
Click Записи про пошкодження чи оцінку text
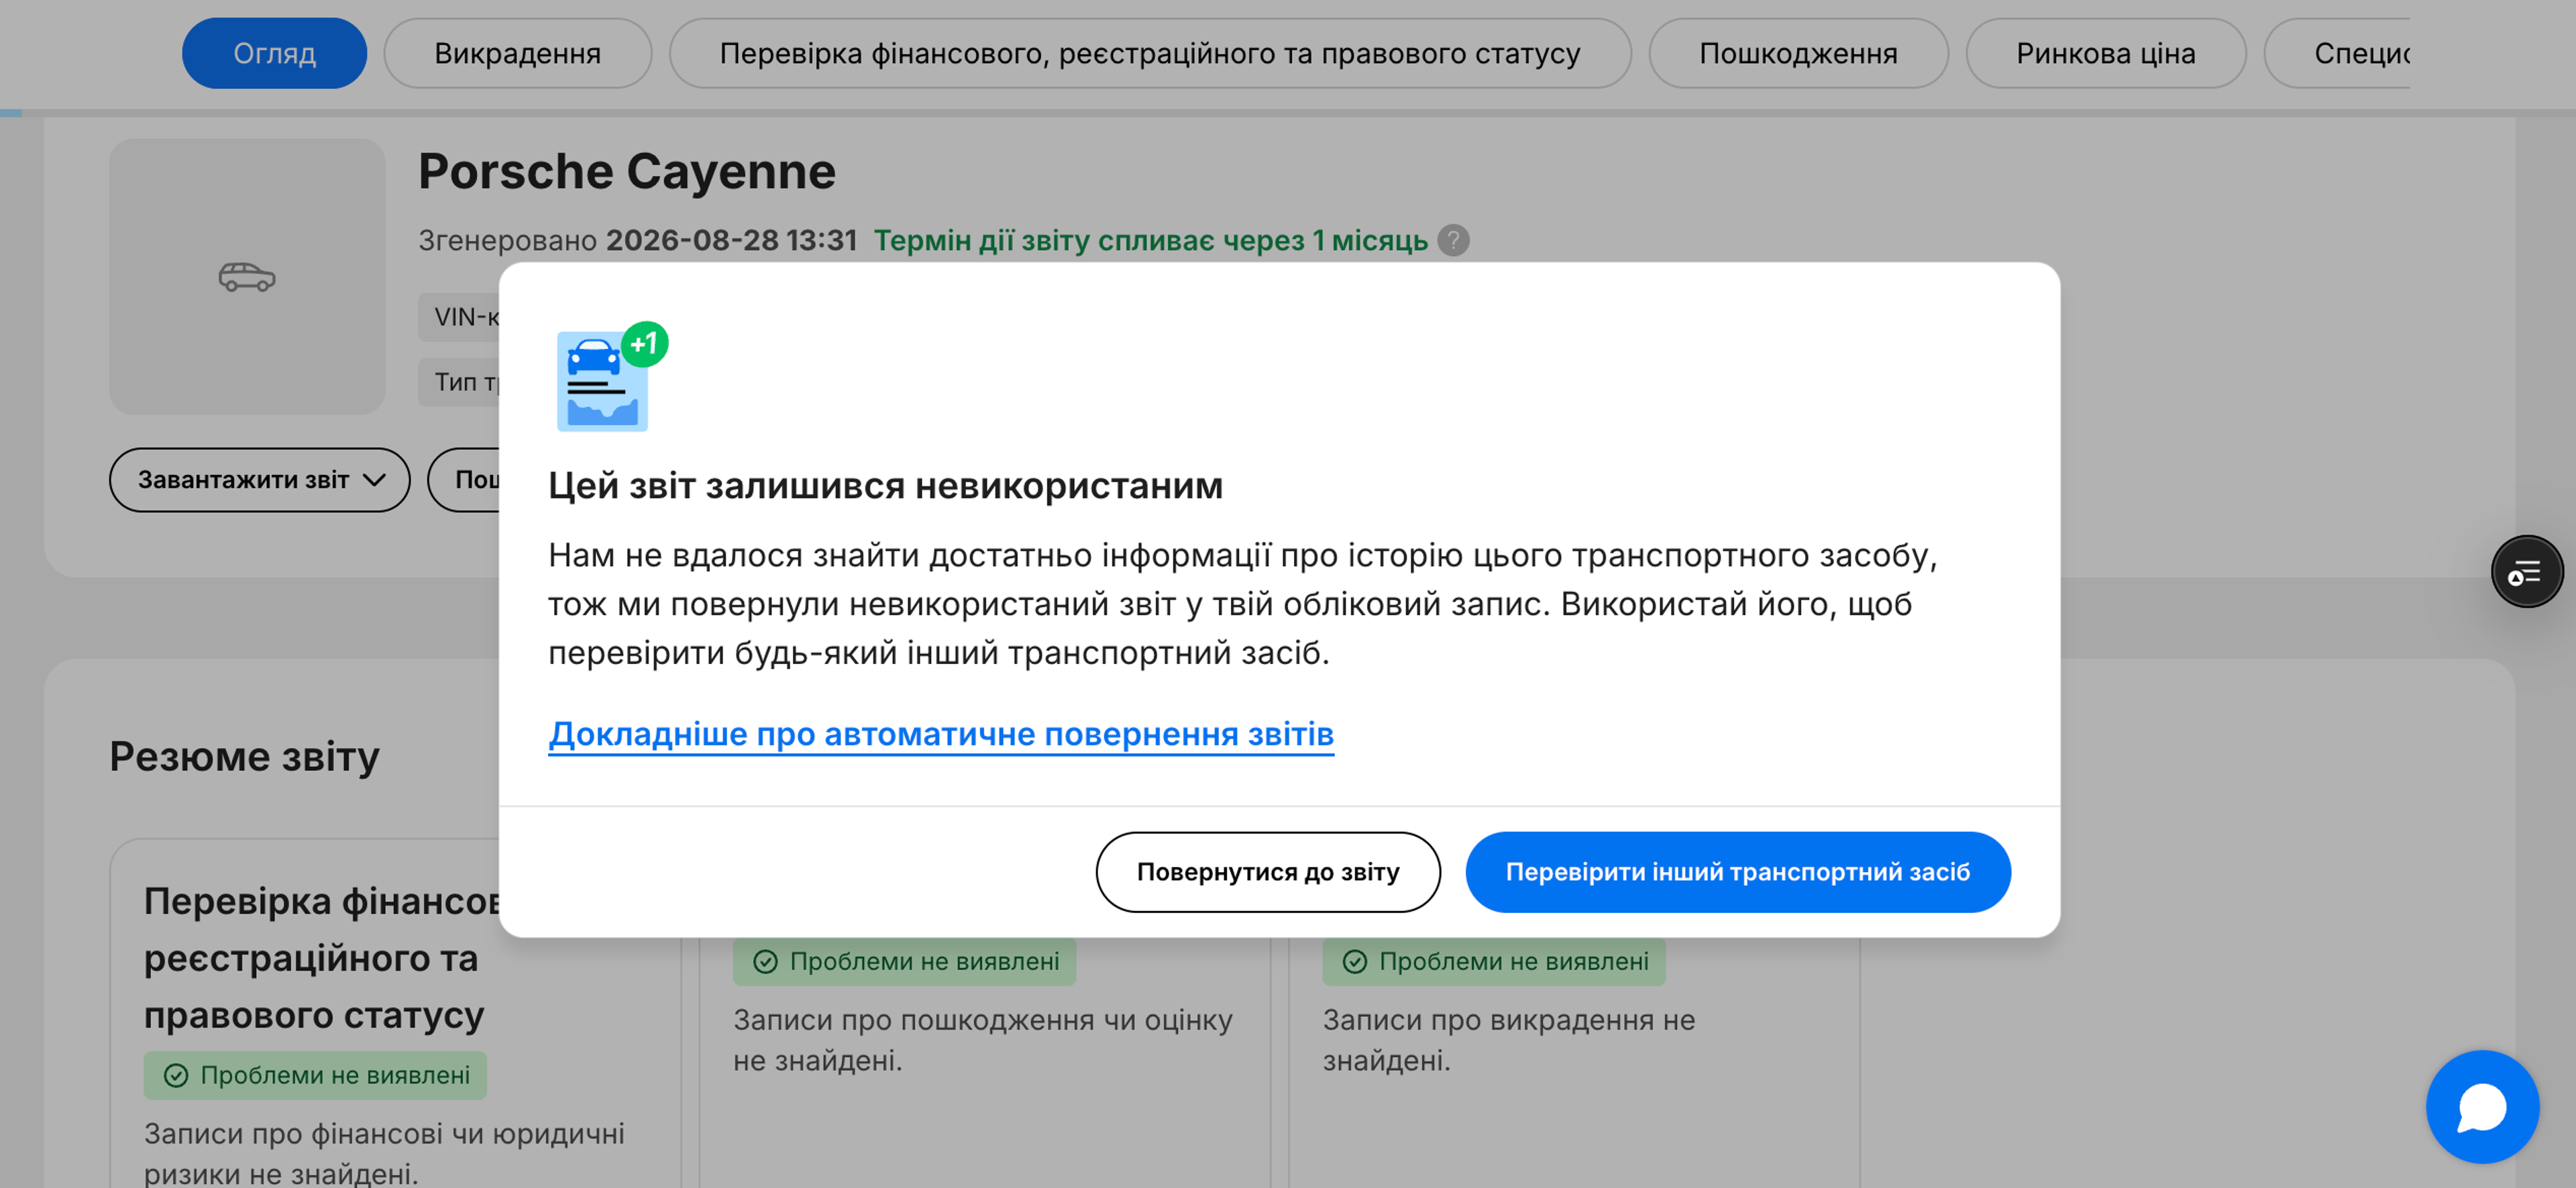point(983,1040)
